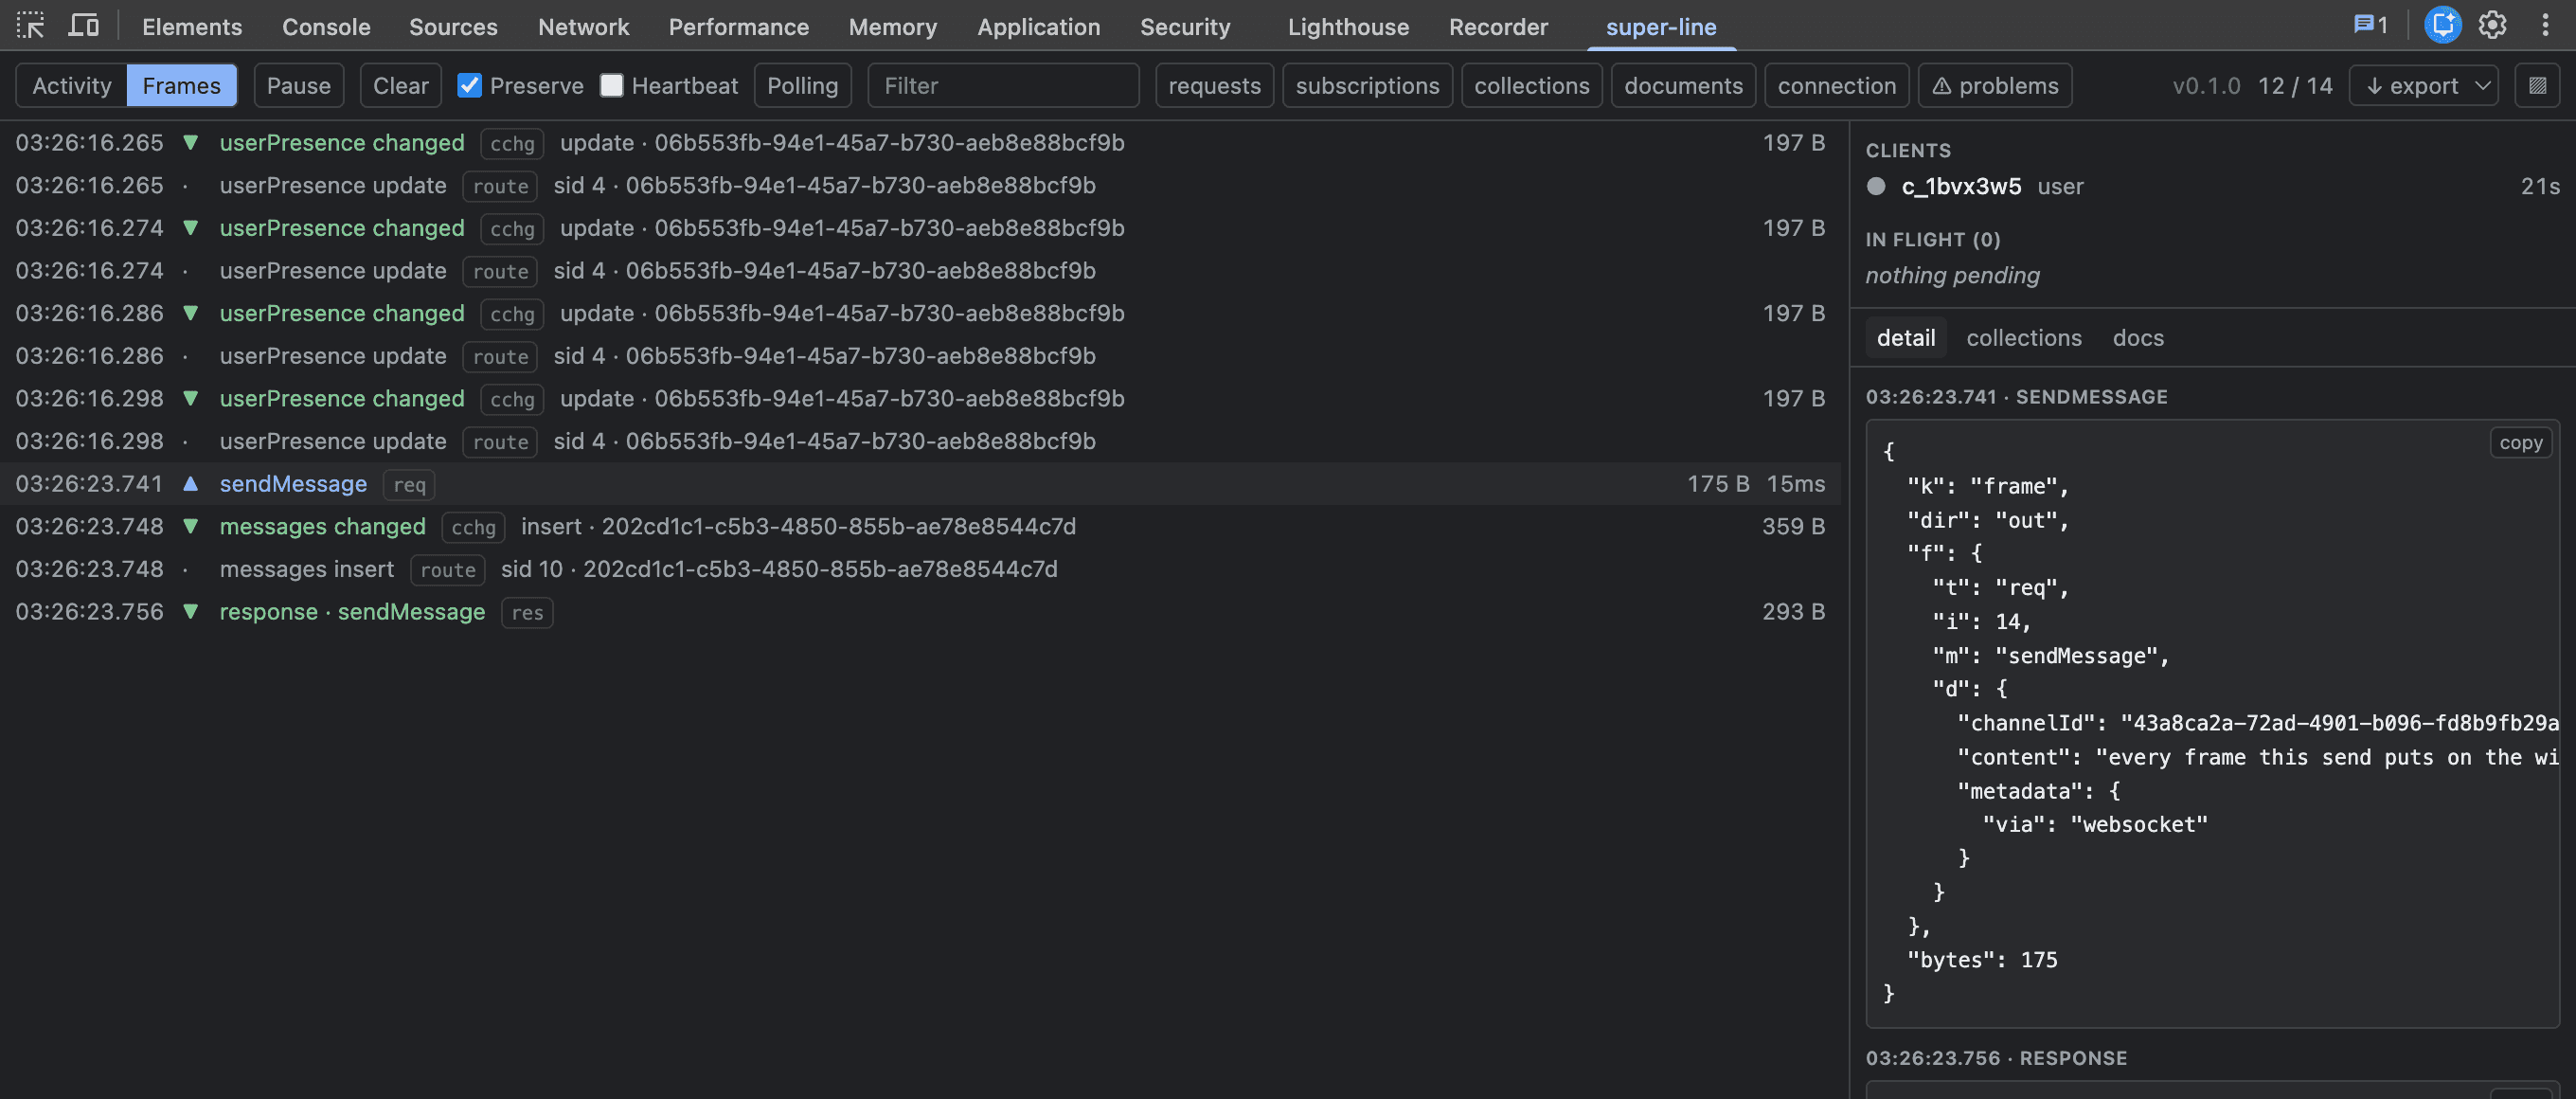Enable the Heartbeat checkbox
This screenshot has width=2576, height=1099.
click(611, 85)
